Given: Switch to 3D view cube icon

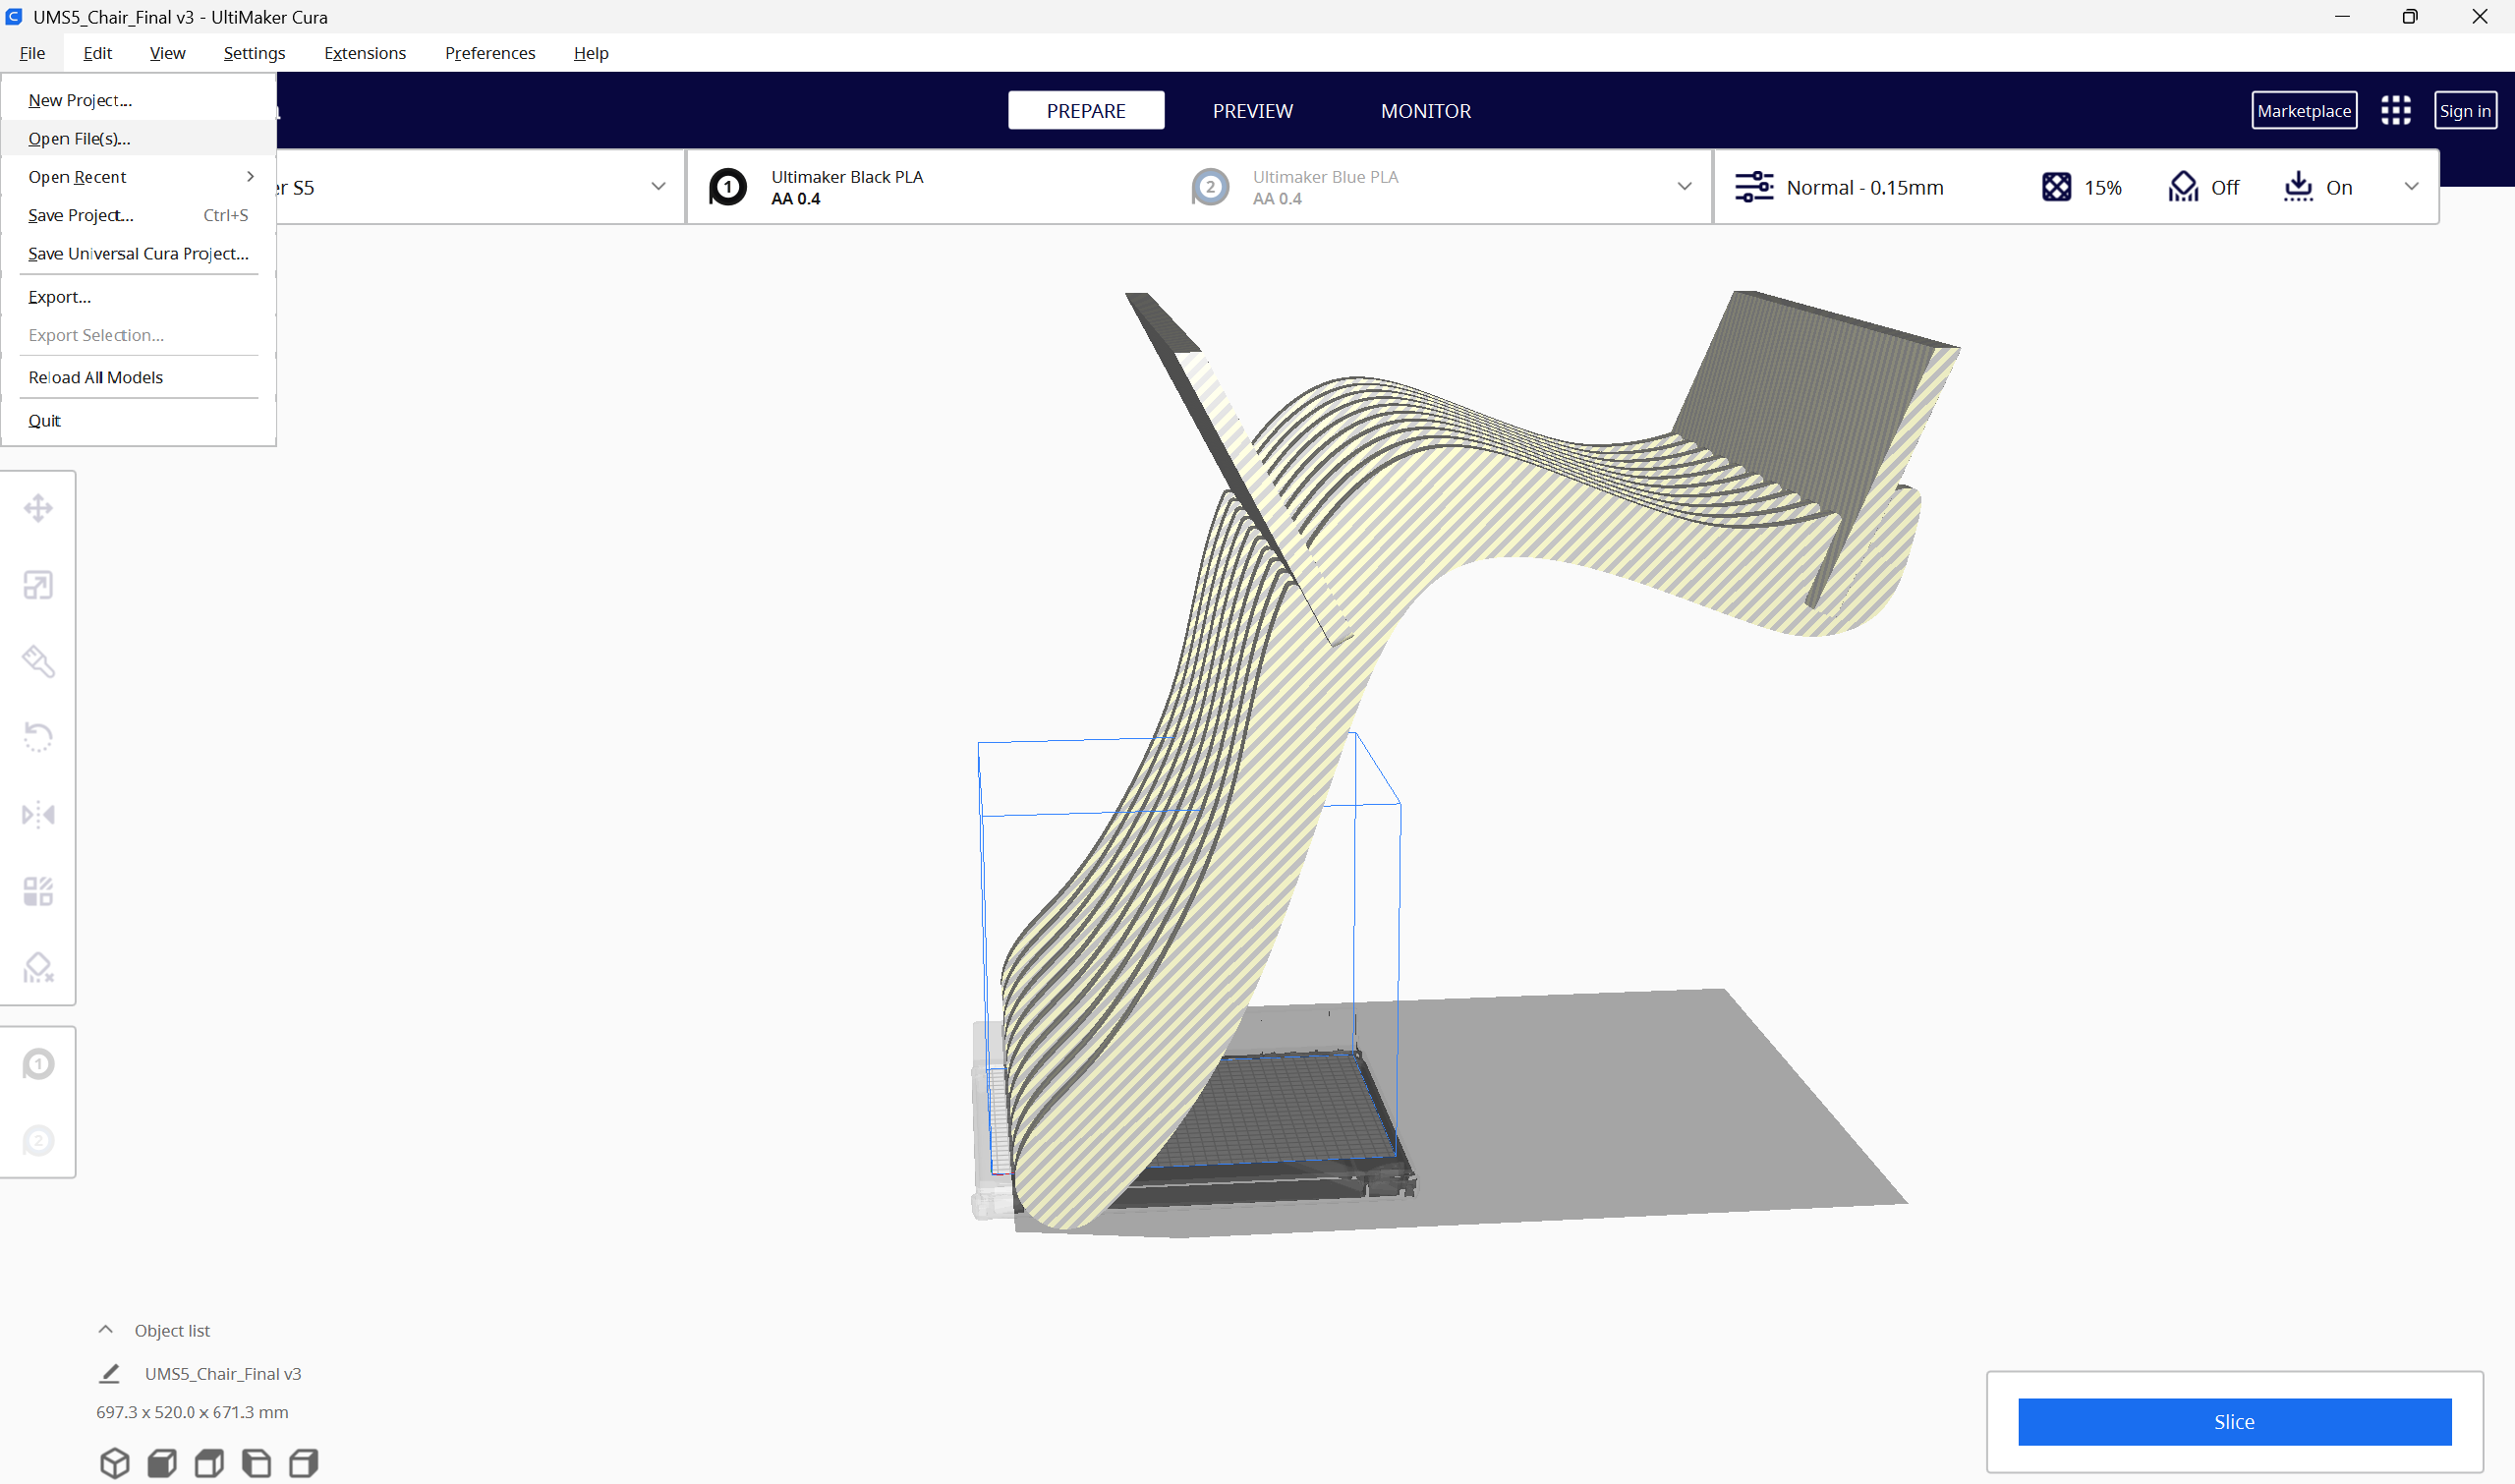Looking at the screenshot, I should point(115,1463).
